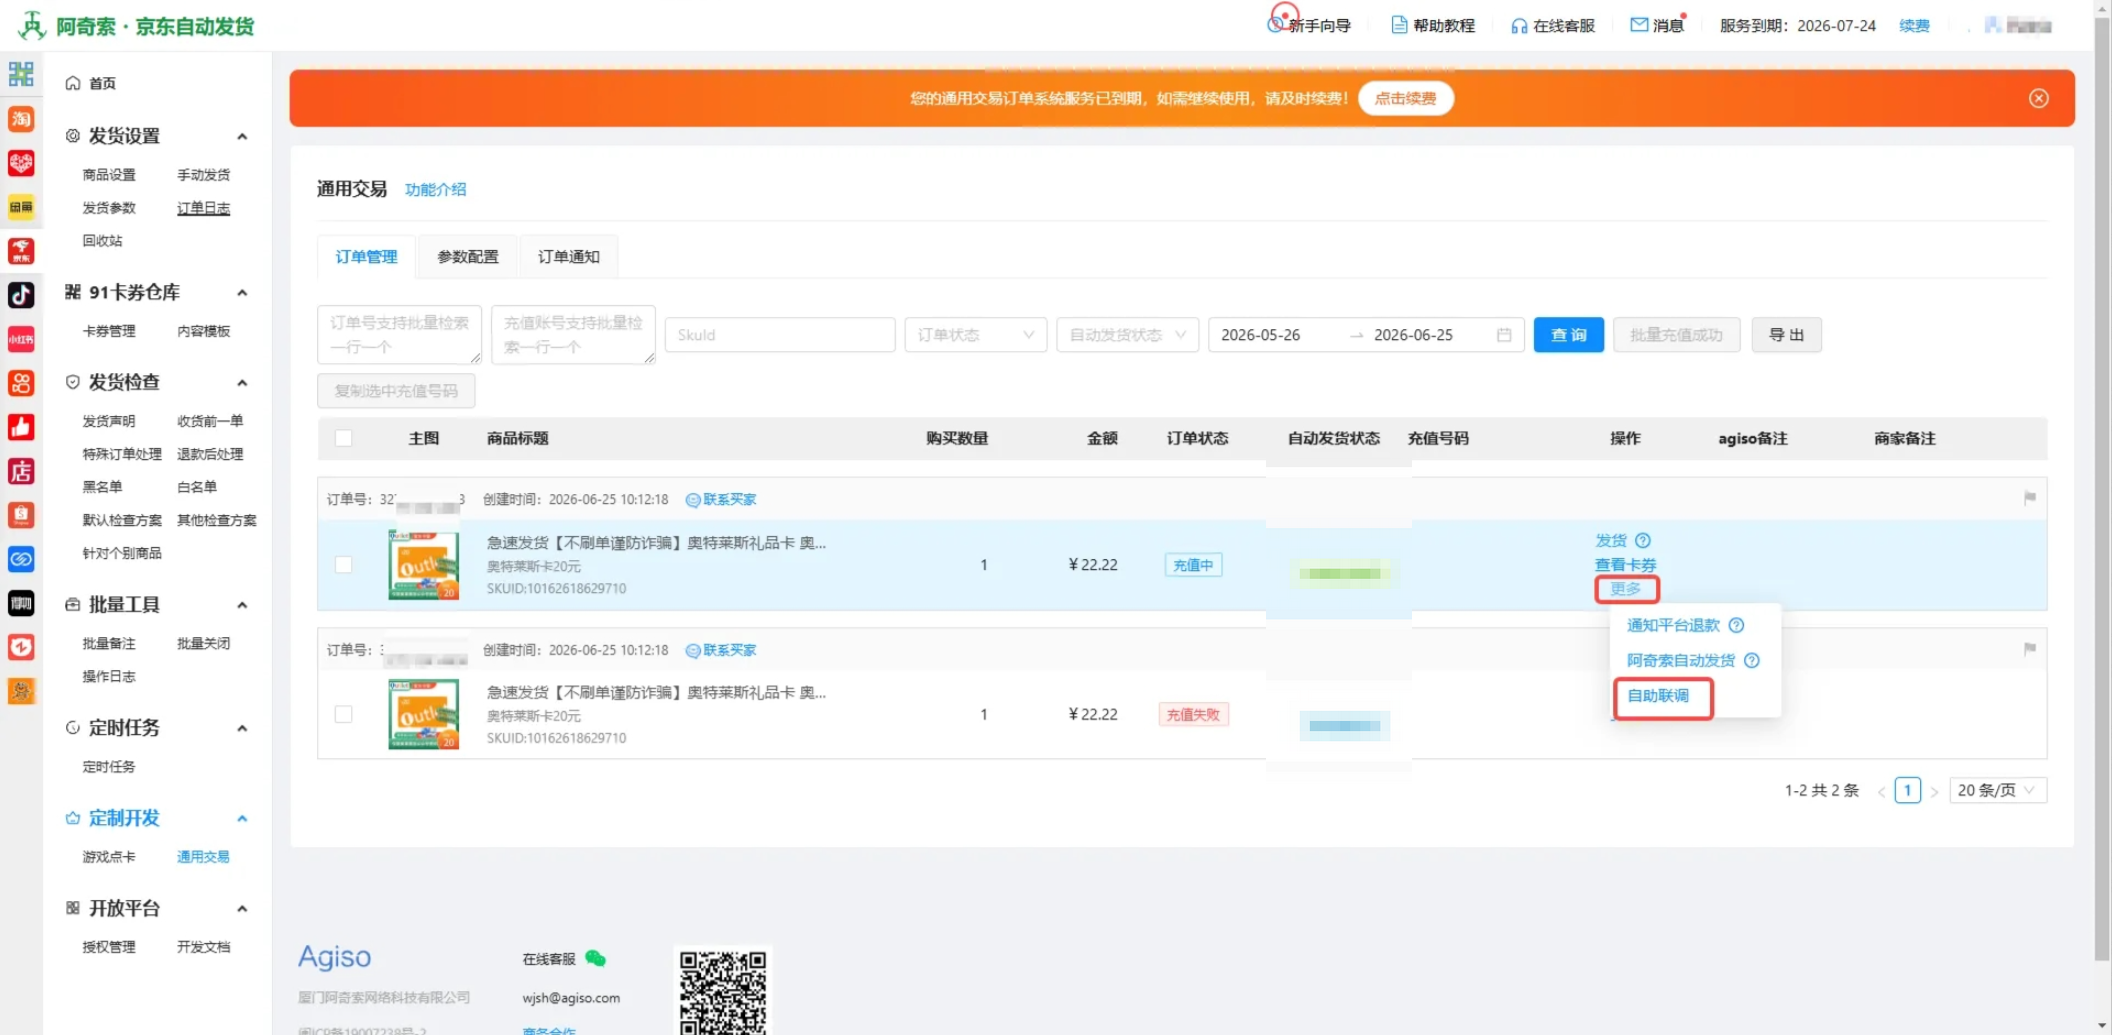
Task: Toggle the select-all checkbox in table header
Action: coord(343,438)
